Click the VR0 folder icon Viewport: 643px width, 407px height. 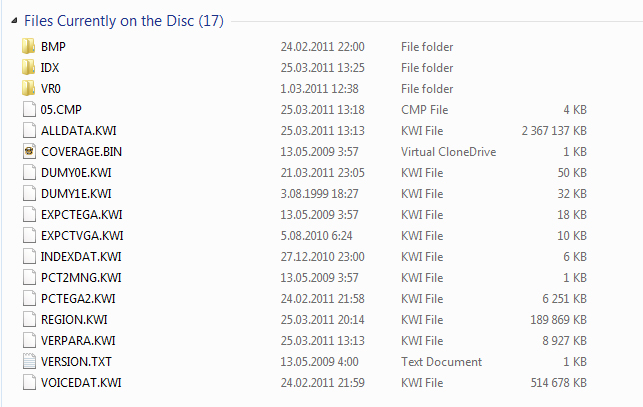point(27,88)
